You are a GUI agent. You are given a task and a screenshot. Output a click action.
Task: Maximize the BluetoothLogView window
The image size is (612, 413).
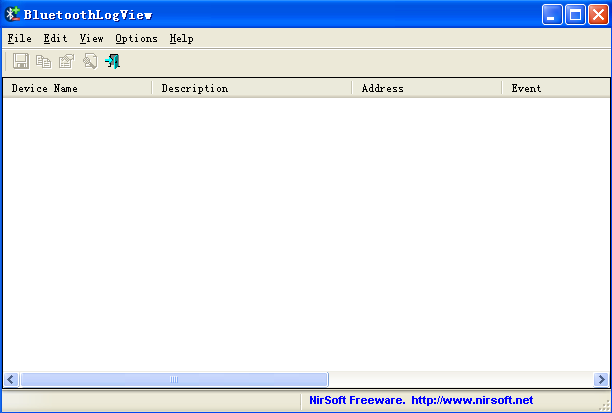click(575, 14)
